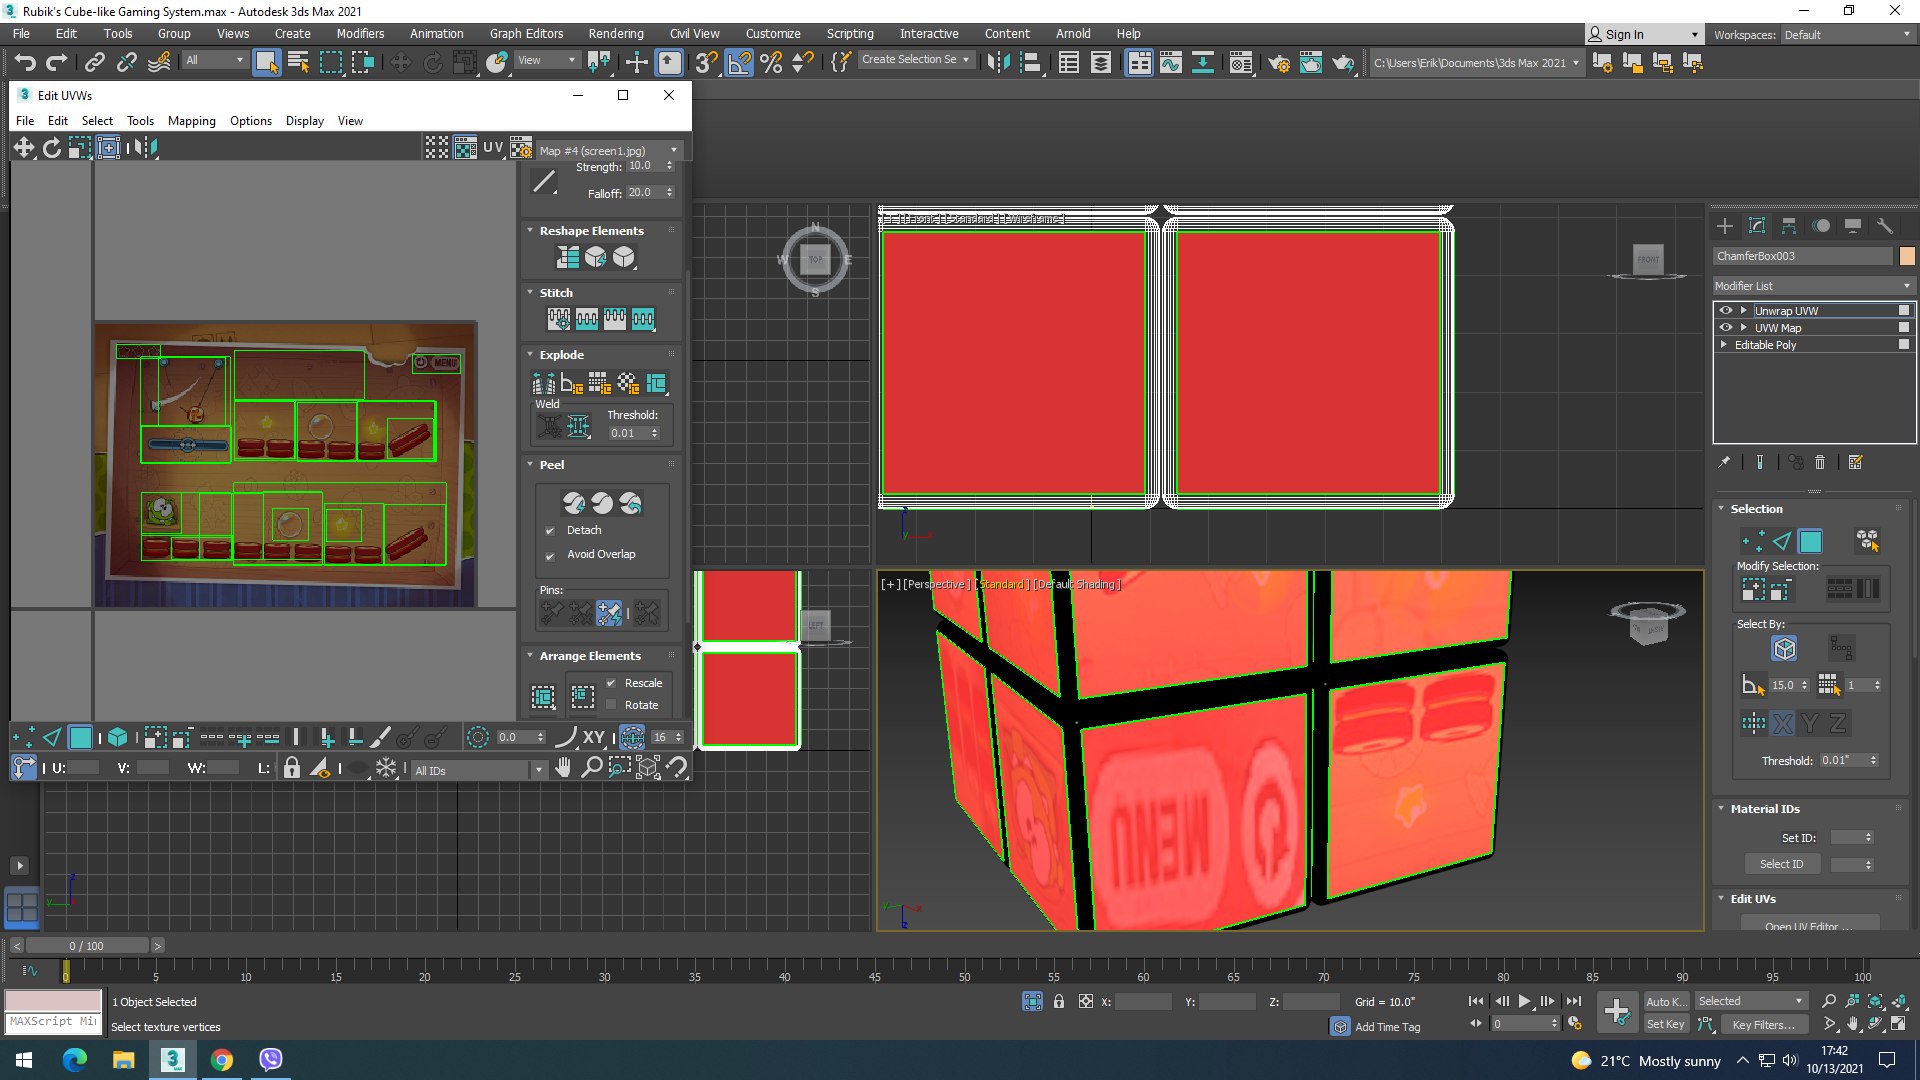Open the Rendering menu

(x=616, y=33)
